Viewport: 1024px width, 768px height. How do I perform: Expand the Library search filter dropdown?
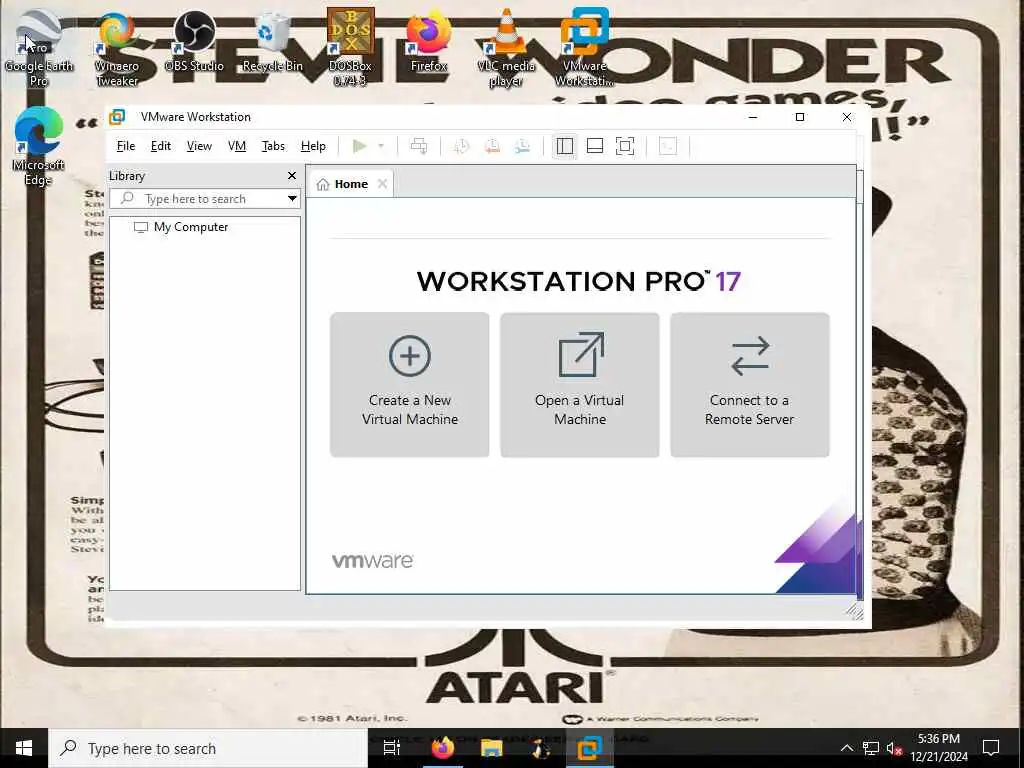point(292,199)
